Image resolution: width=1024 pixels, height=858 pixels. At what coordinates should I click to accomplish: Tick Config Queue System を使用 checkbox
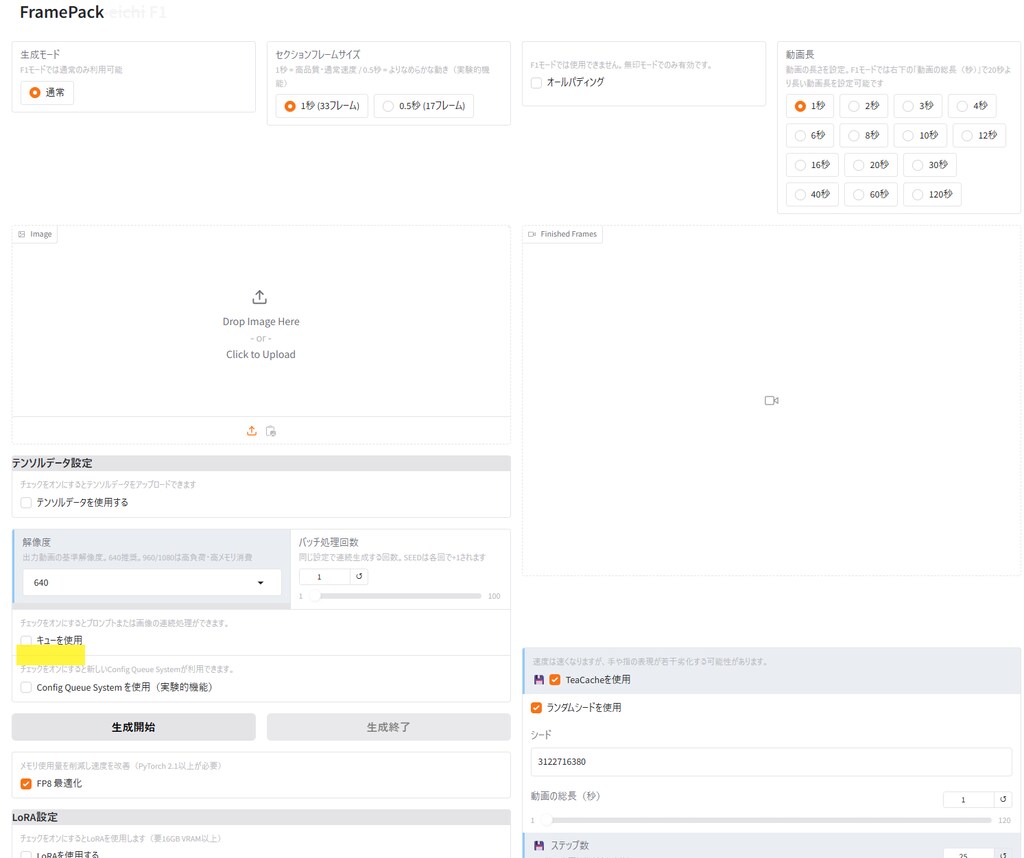point(27,688)
